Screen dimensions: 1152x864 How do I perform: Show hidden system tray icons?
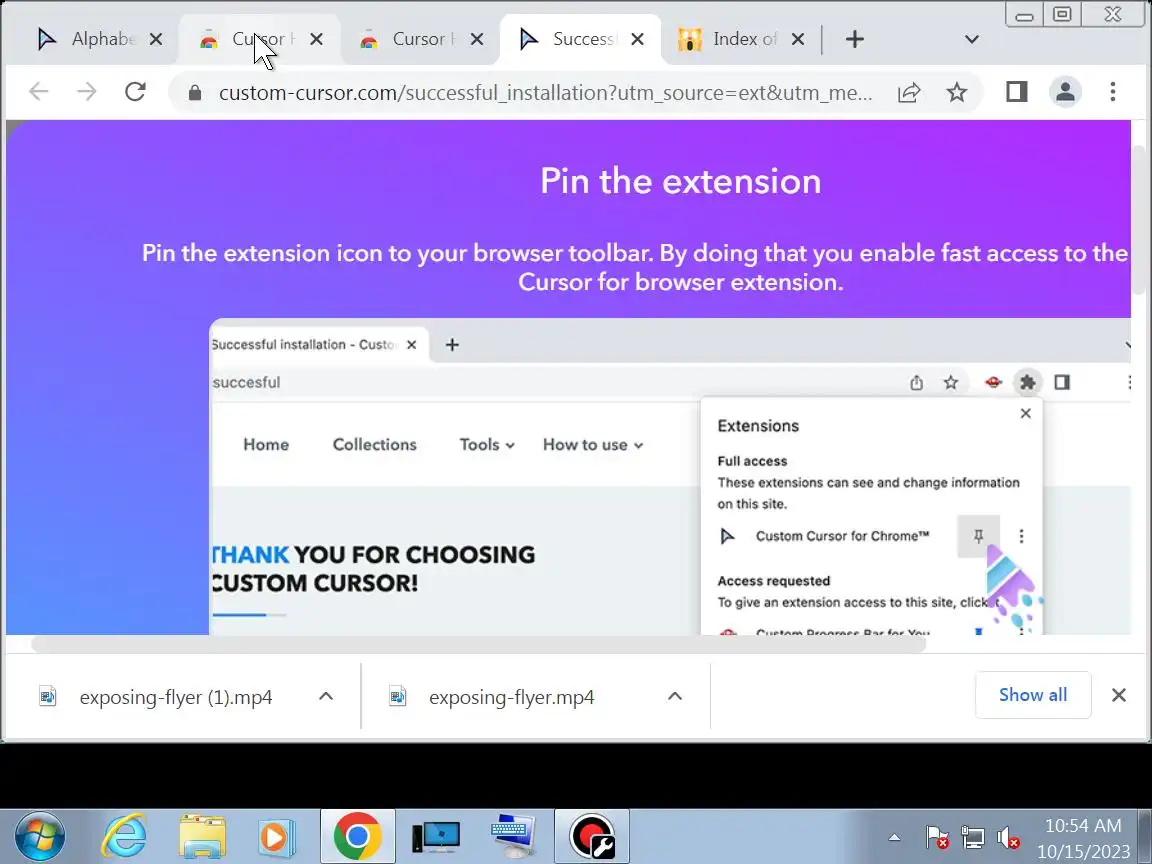click(894, 837)
